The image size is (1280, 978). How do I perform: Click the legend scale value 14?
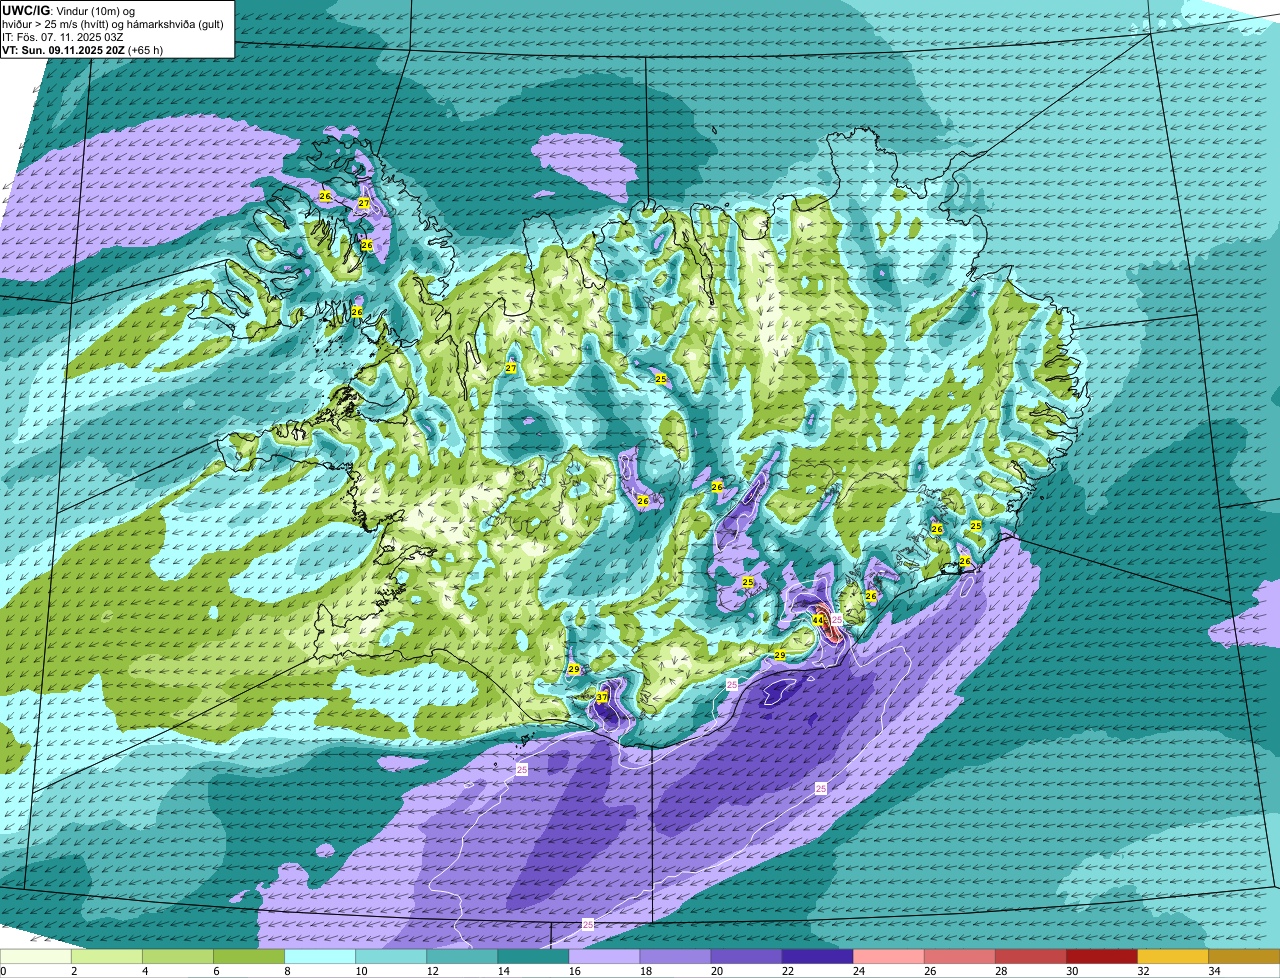click(502, 971)
